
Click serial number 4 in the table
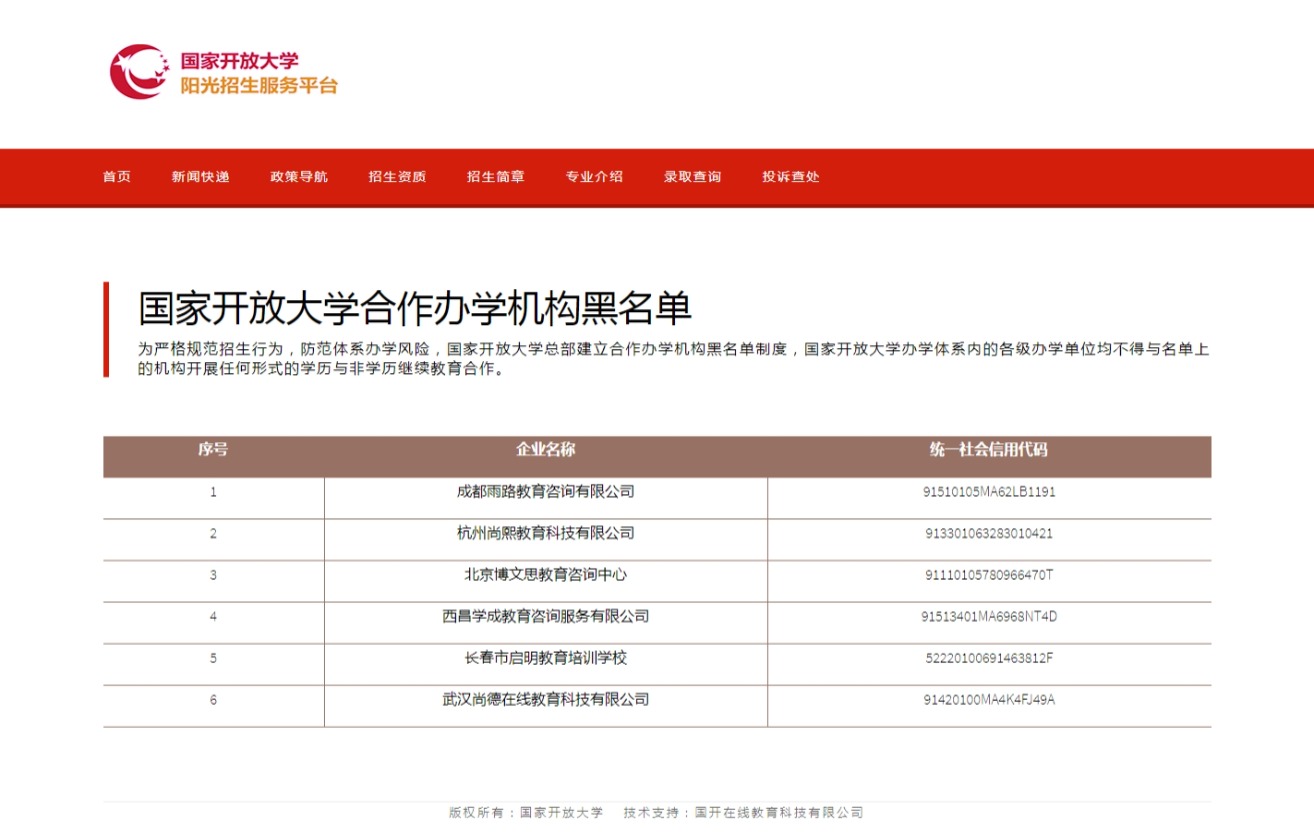pyautogui.click(x=213, y=616)
